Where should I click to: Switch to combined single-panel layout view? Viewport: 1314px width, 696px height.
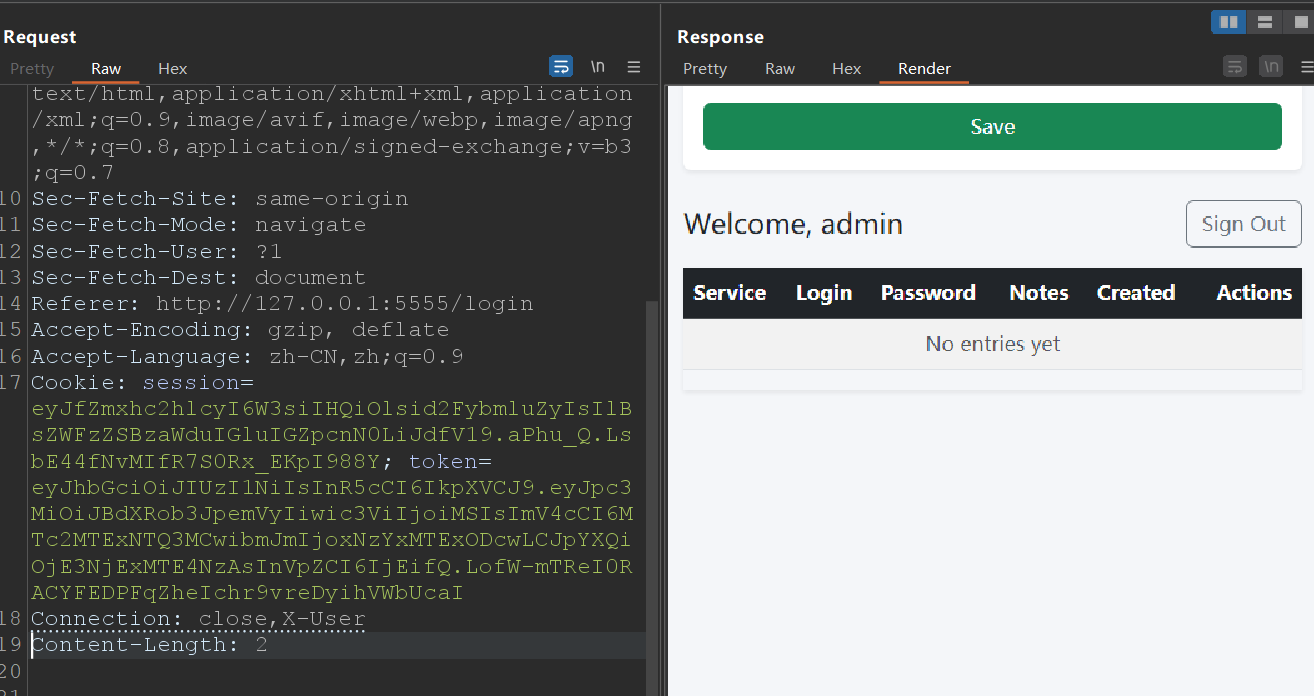click(1300, 22)
